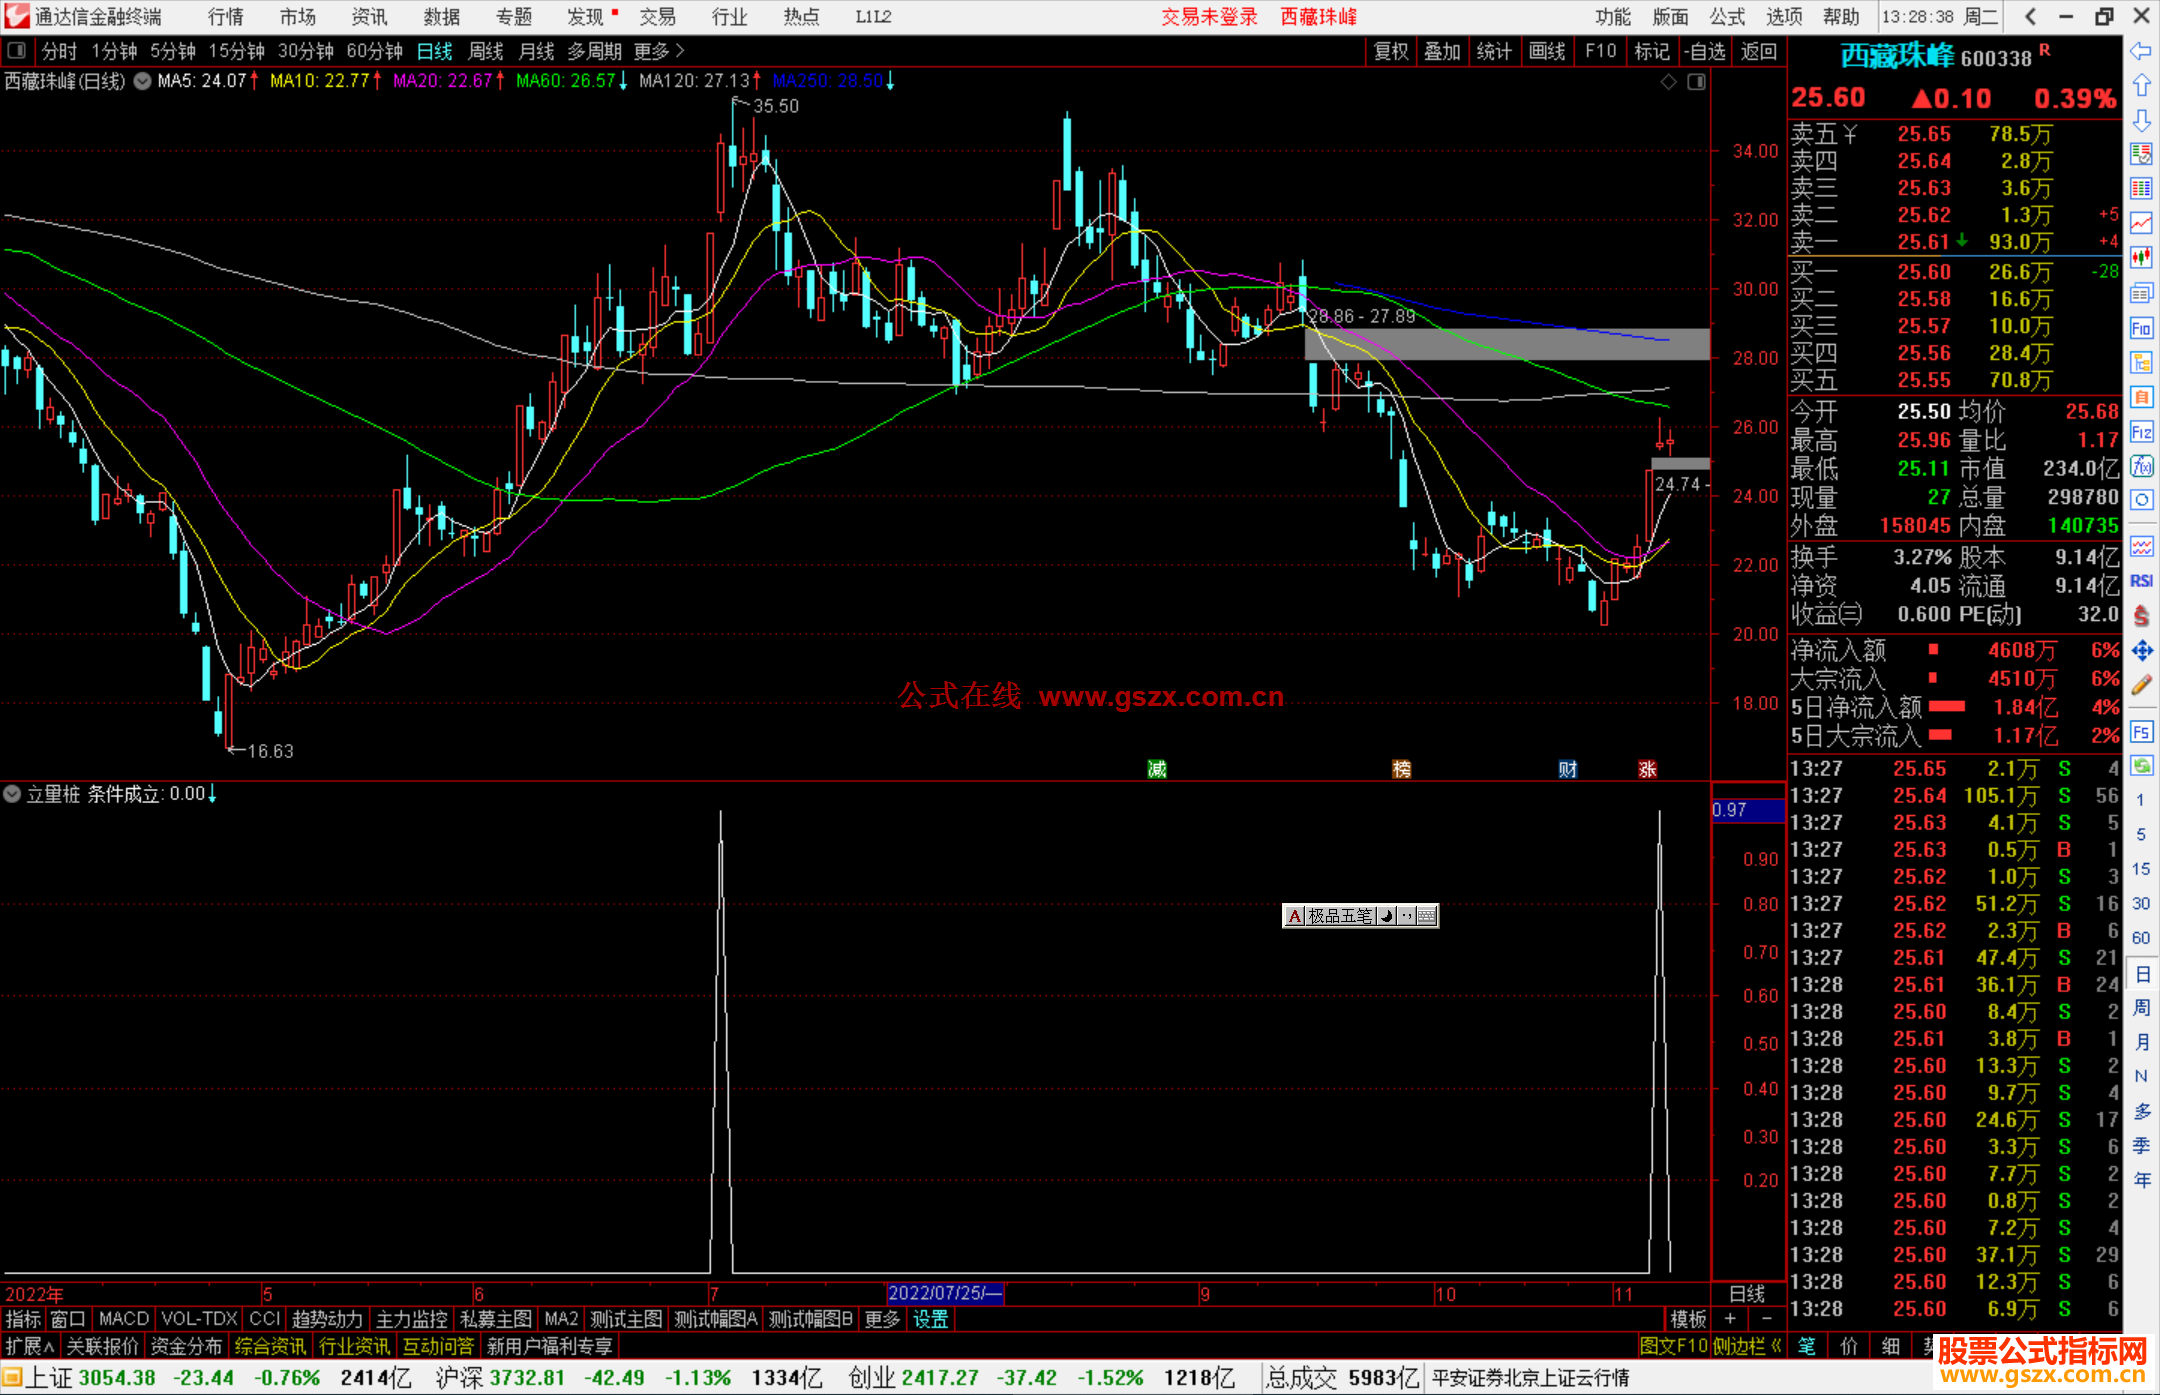The height and width of the screenshot is (1395, 2160).
Task: Select the pencil drawing tool icon
Action: (2141, 685)
